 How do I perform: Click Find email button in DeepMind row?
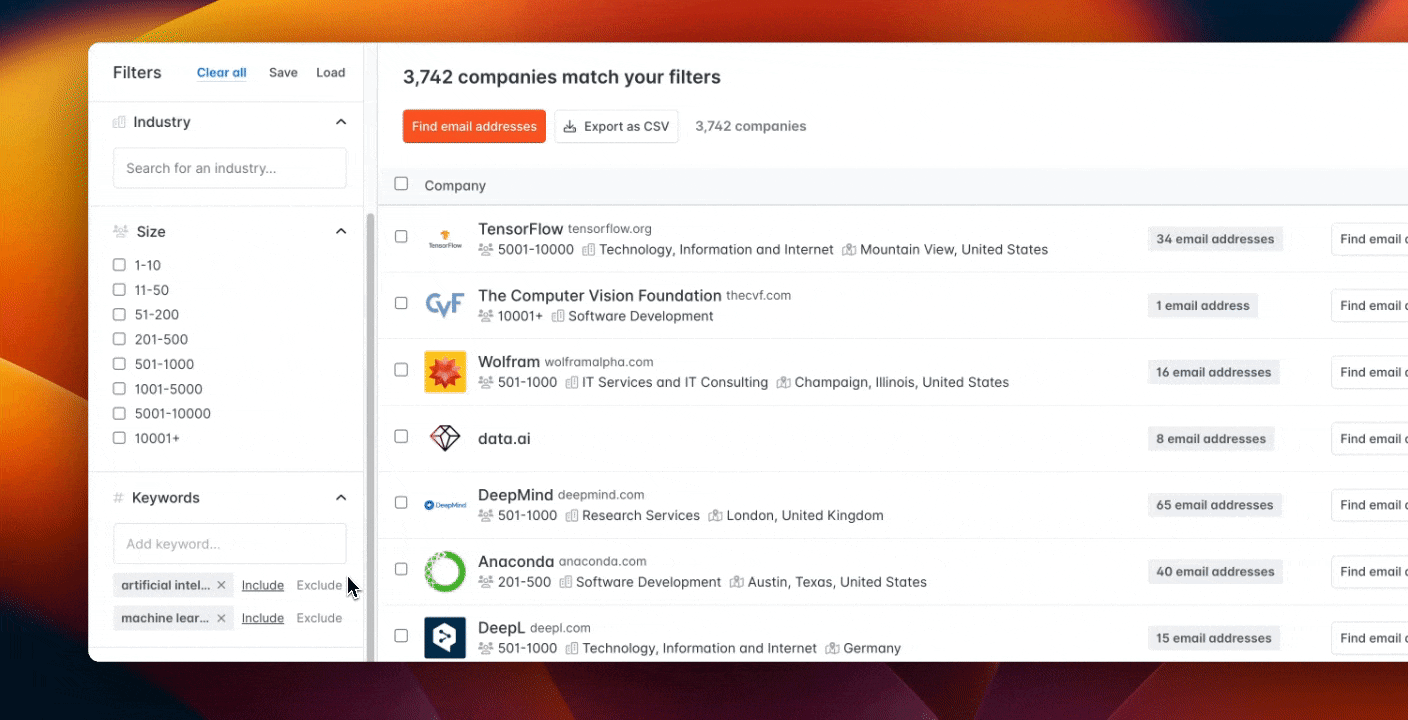tap(1370, 505)
